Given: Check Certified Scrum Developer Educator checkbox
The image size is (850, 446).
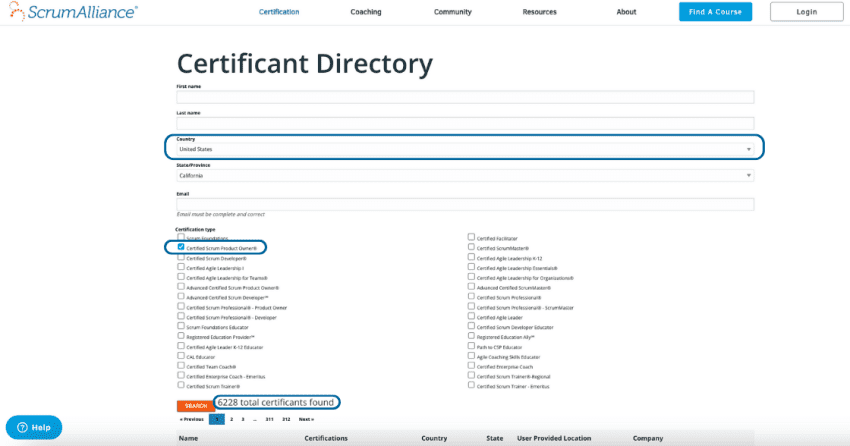Looking at the screenshot, I should point(472,326).
